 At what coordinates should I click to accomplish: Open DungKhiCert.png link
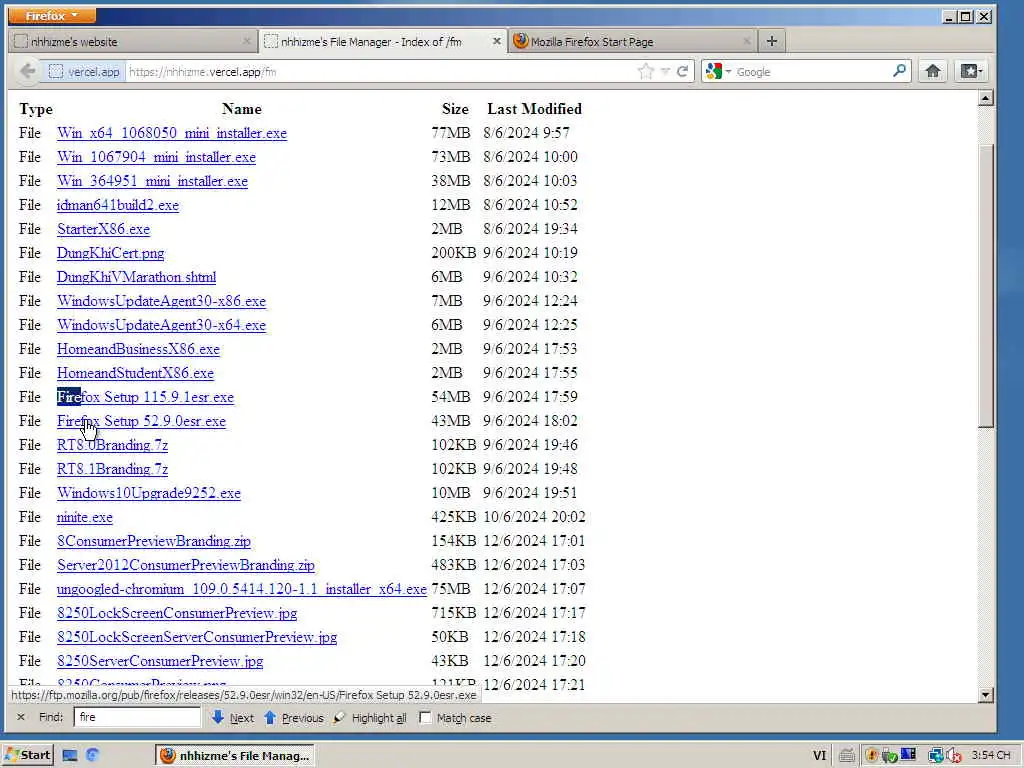110,253
